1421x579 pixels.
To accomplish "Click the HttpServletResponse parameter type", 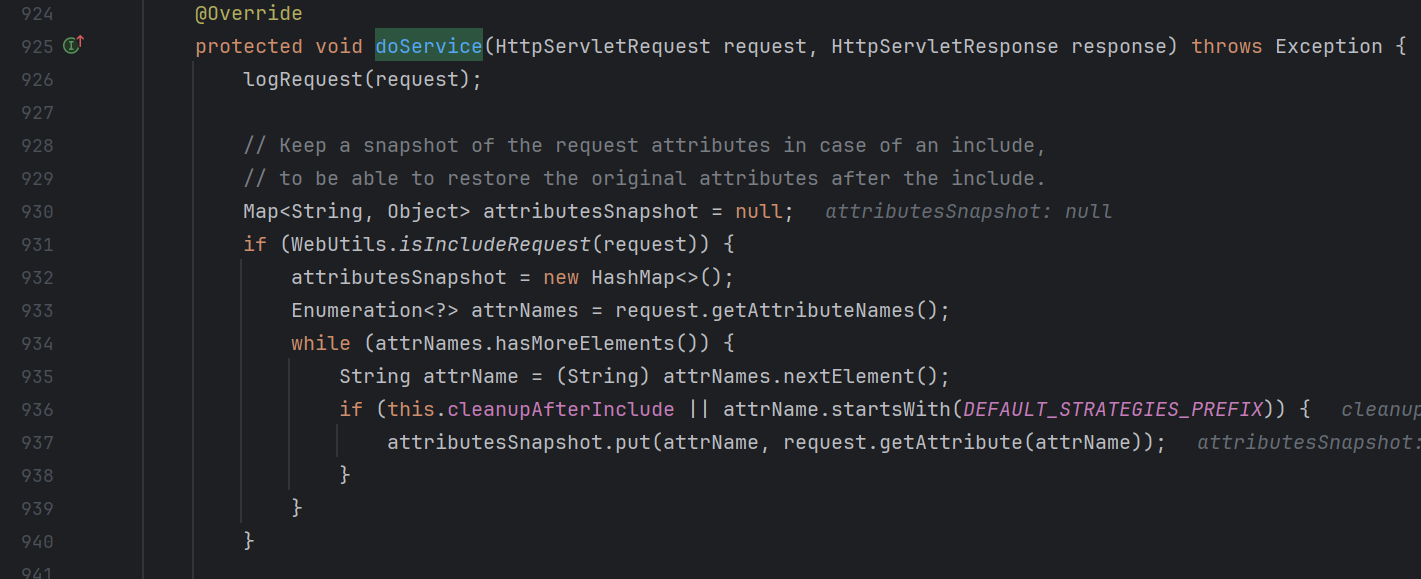I will [944, 46].
